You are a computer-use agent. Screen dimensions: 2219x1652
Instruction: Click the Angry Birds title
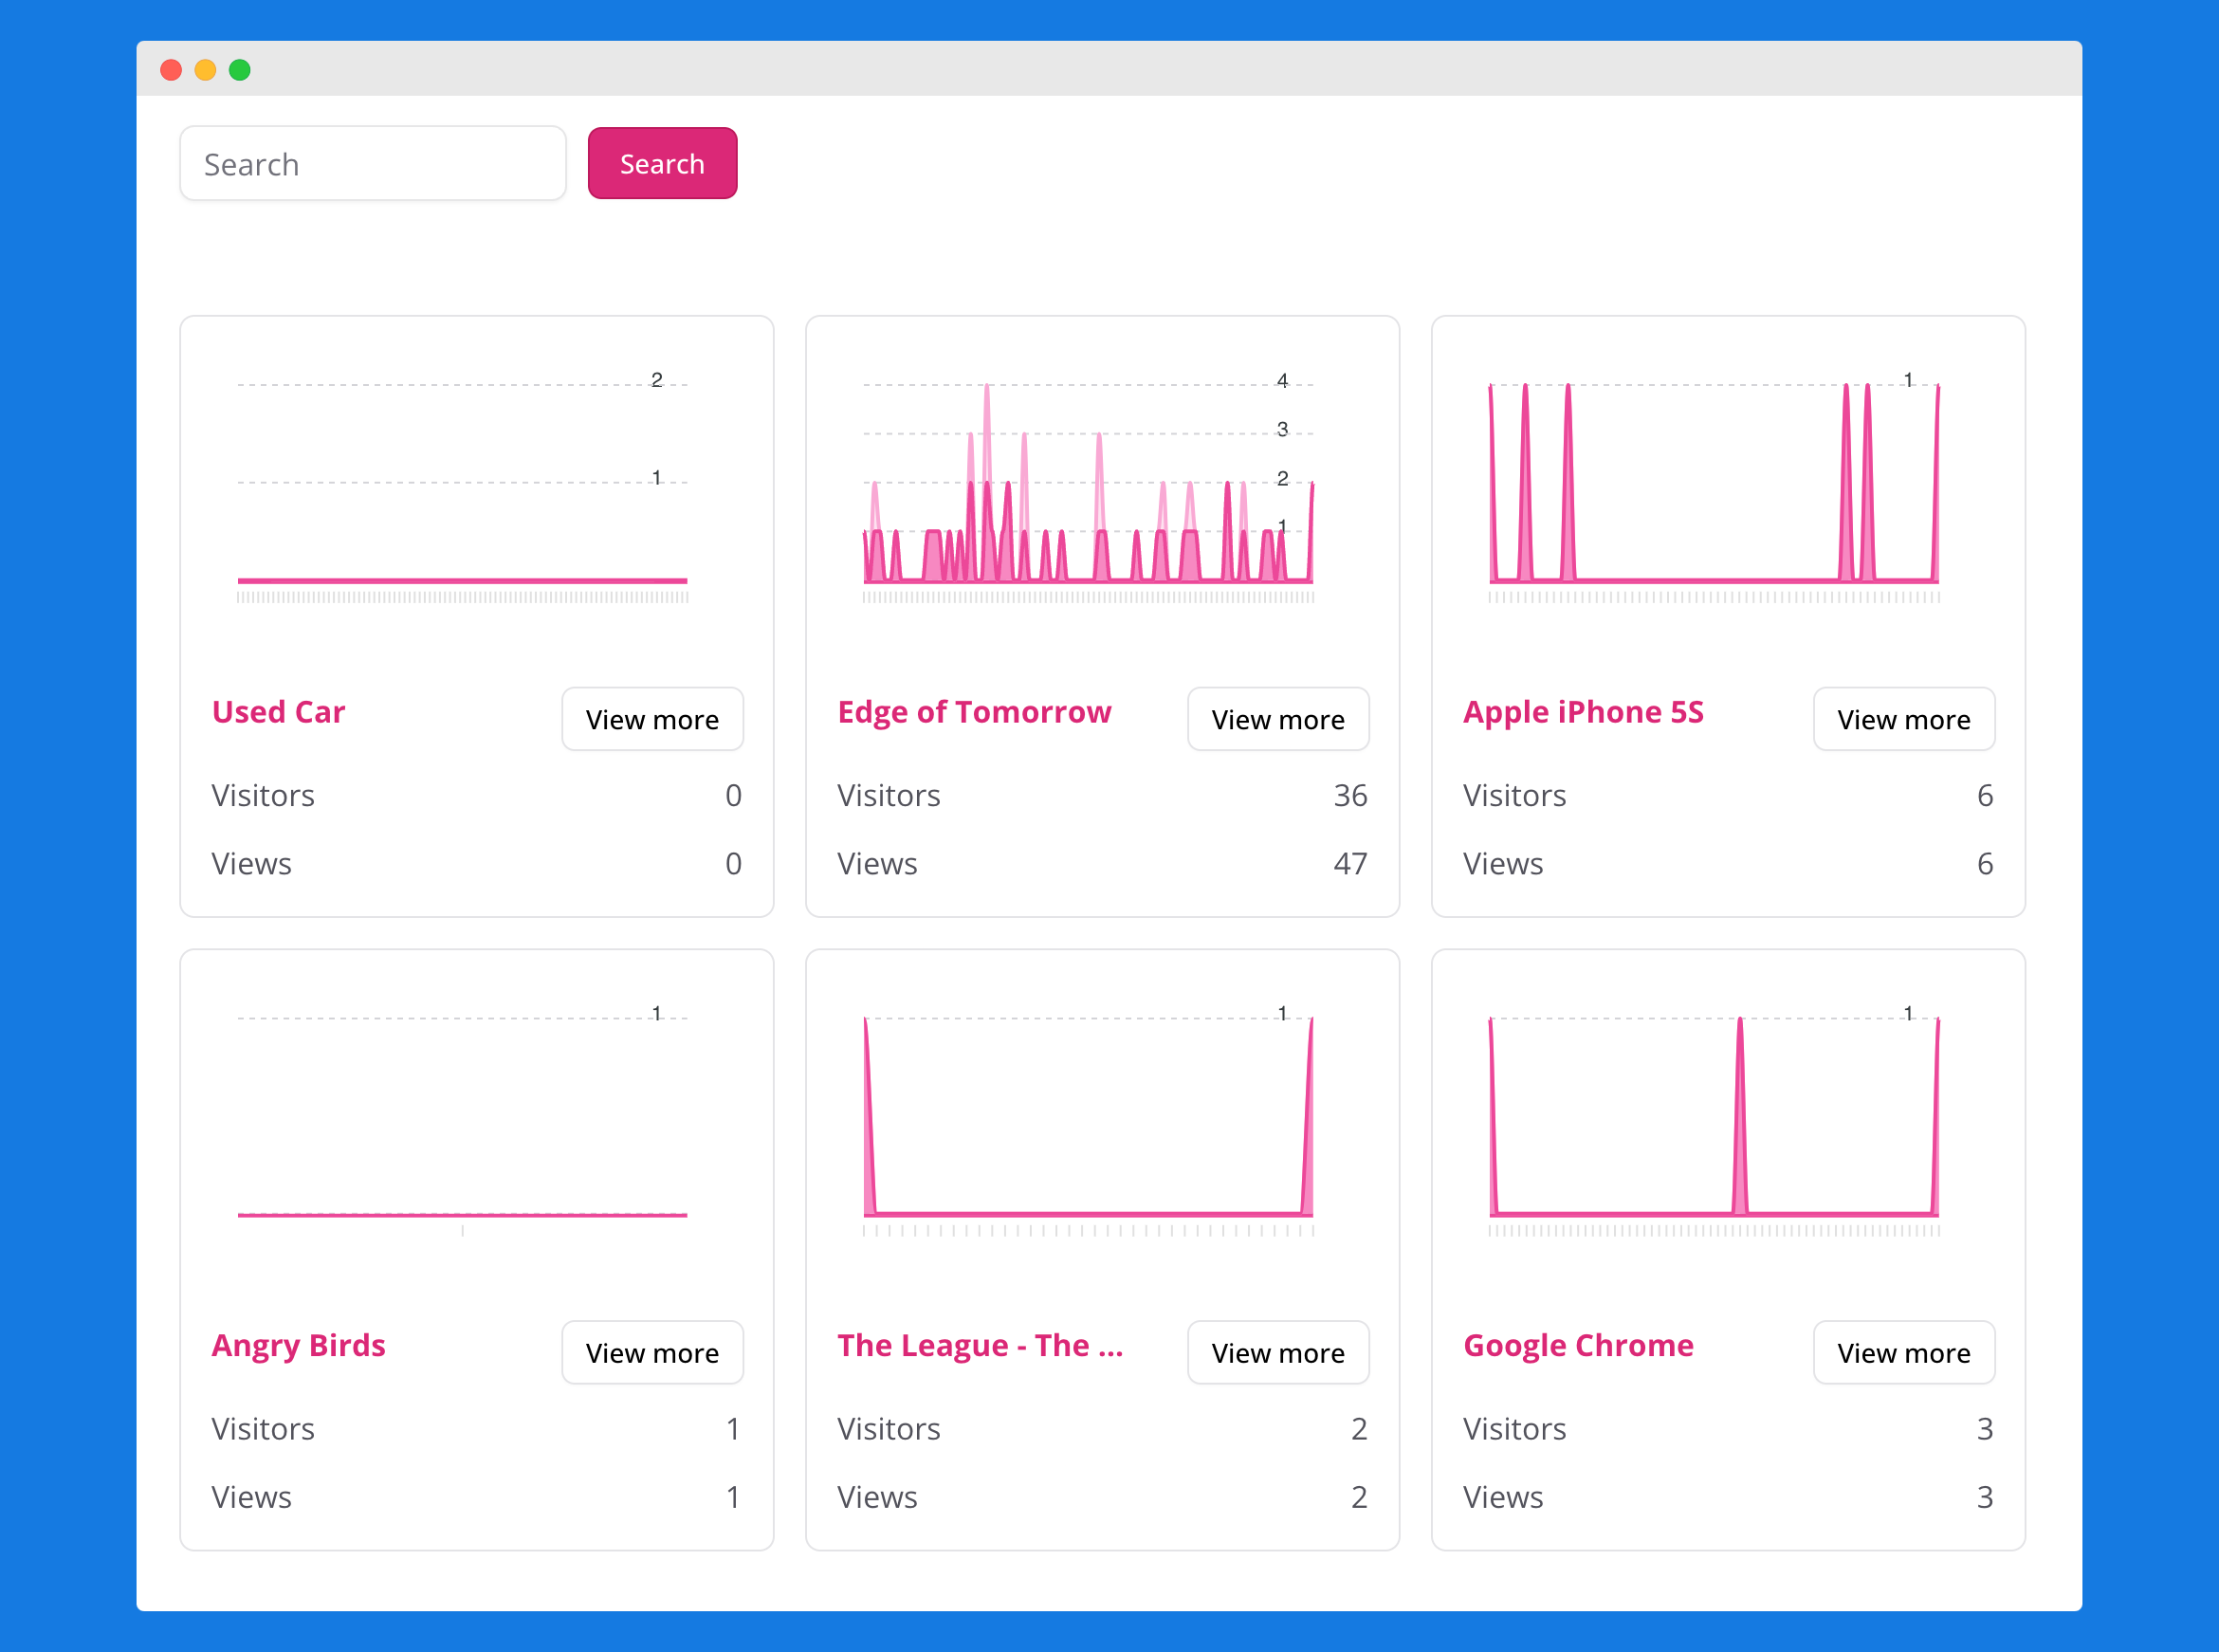coord(298,1346)
